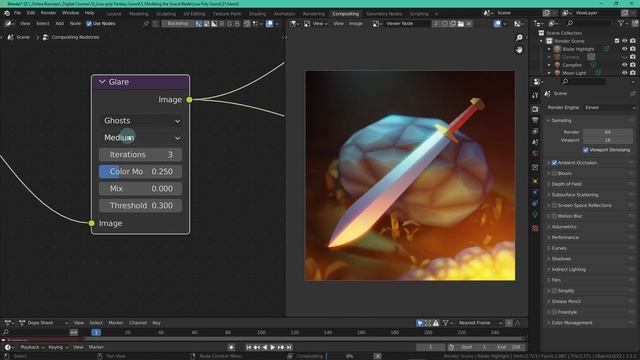Screen dimensions: 640x360
Task: Click Compositing Nodetree breadcrumb
Action: (x=75, y=37)
